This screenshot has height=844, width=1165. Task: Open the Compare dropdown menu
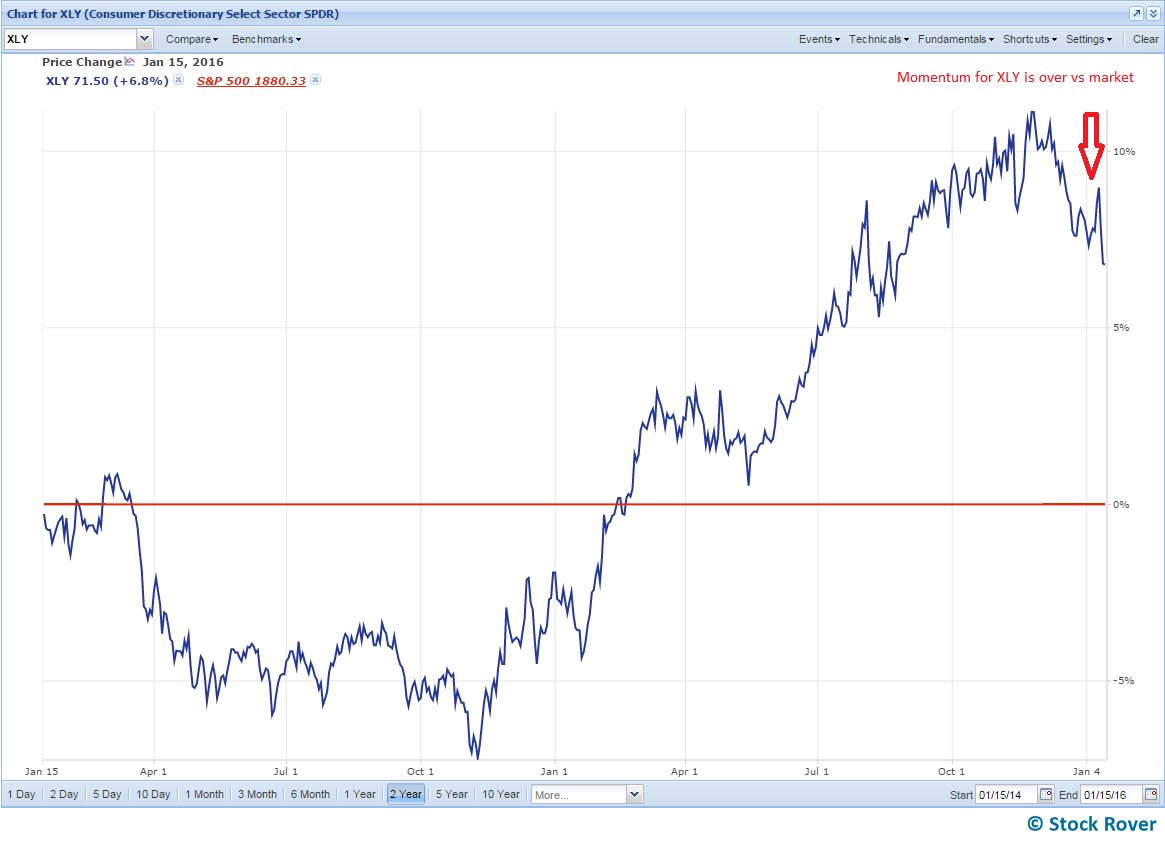192,39
